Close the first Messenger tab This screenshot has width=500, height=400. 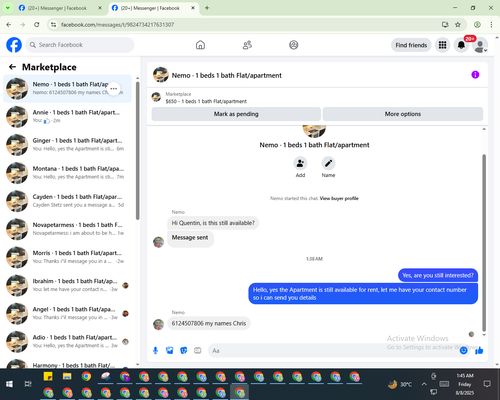click(100, 8)
